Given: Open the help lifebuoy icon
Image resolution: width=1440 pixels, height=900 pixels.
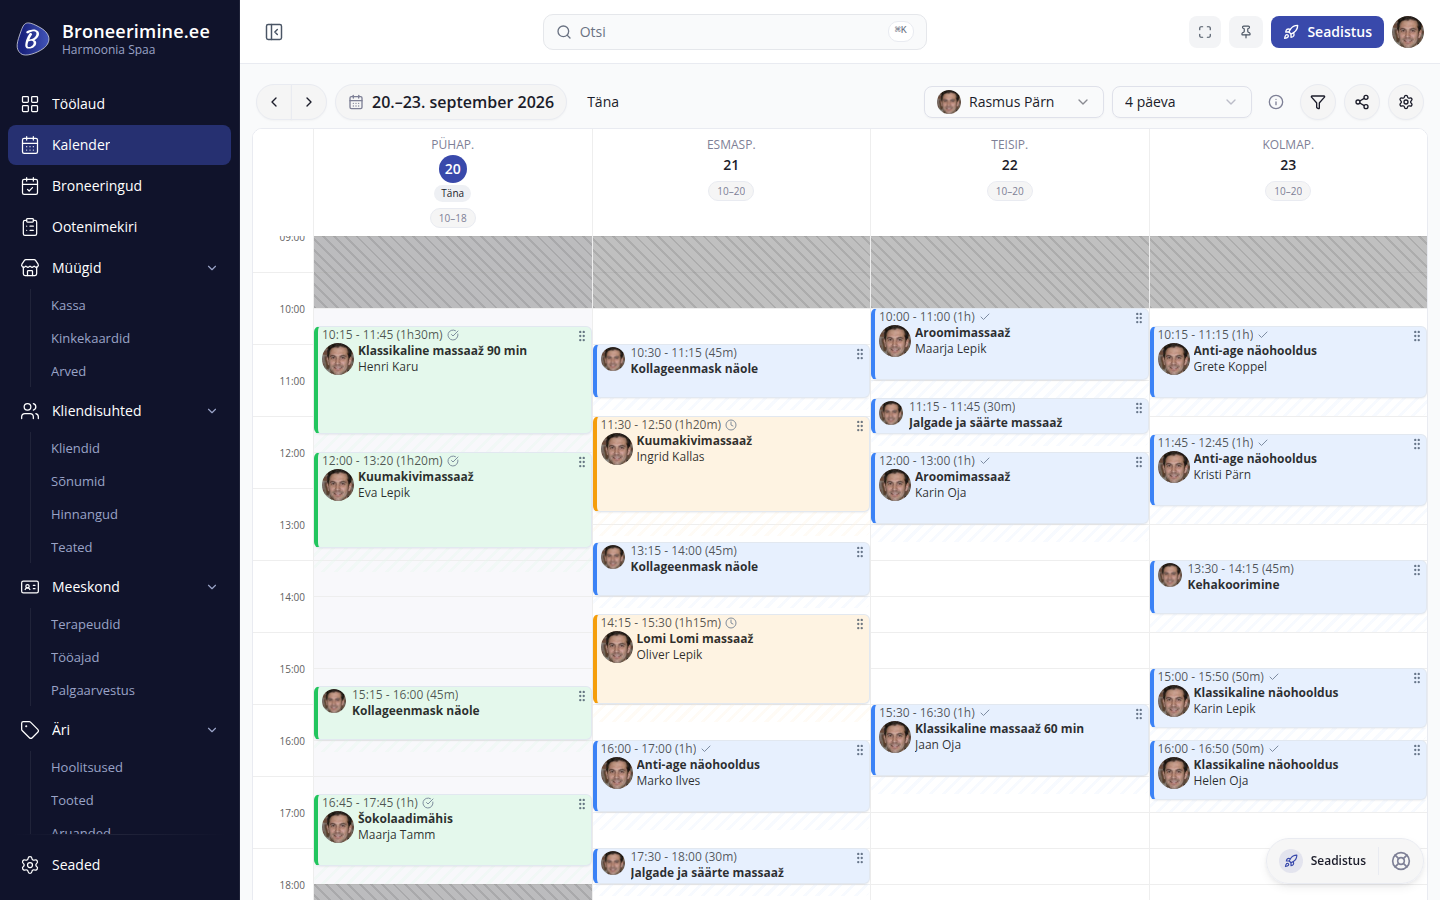Looking at the screenshot, I should click(1401, 861).
